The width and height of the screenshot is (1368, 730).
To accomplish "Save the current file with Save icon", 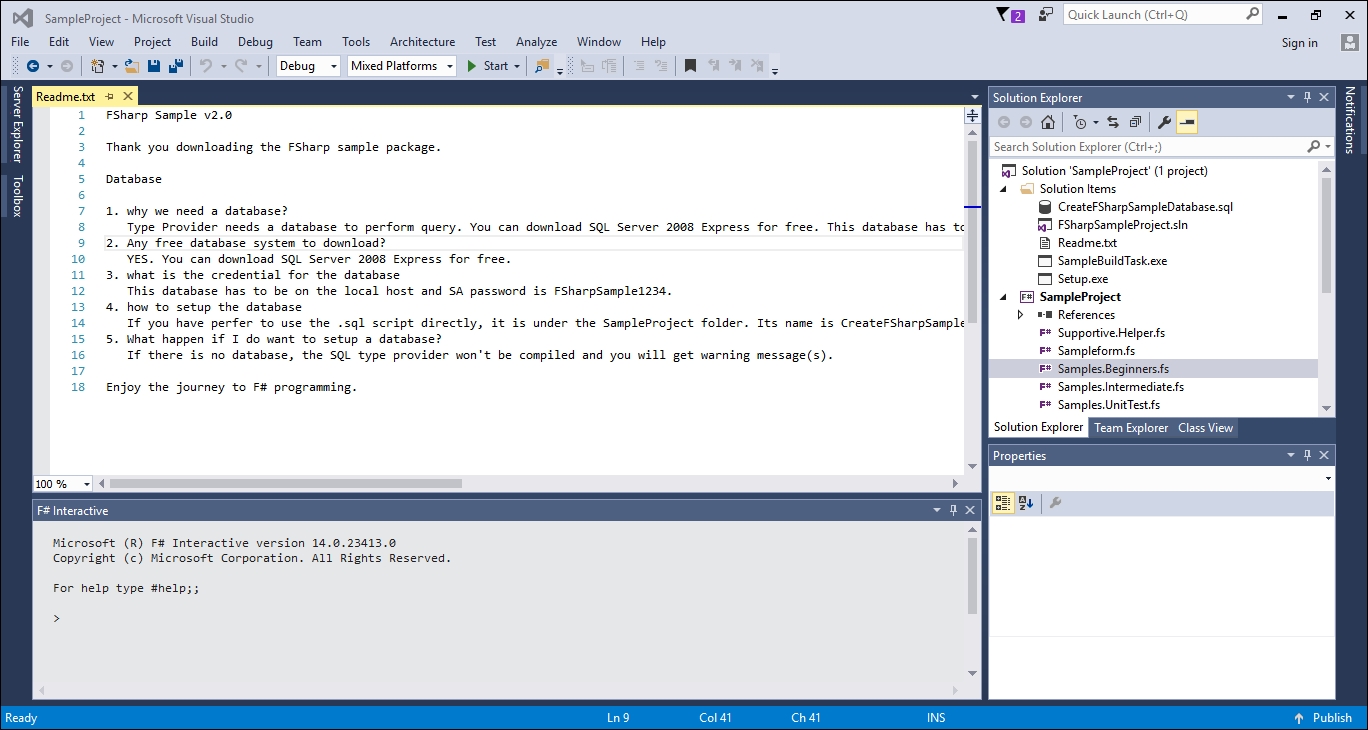I will [154, 66].
